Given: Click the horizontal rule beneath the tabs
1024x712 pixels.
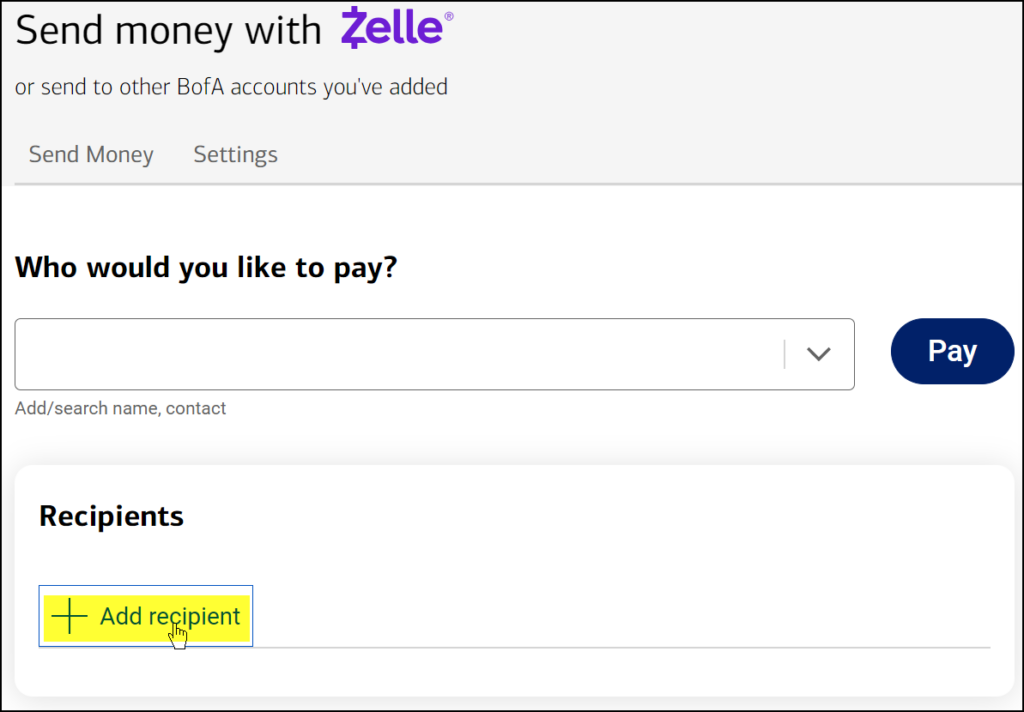Looking at the screenshot, I should click(x=513, y=185).
